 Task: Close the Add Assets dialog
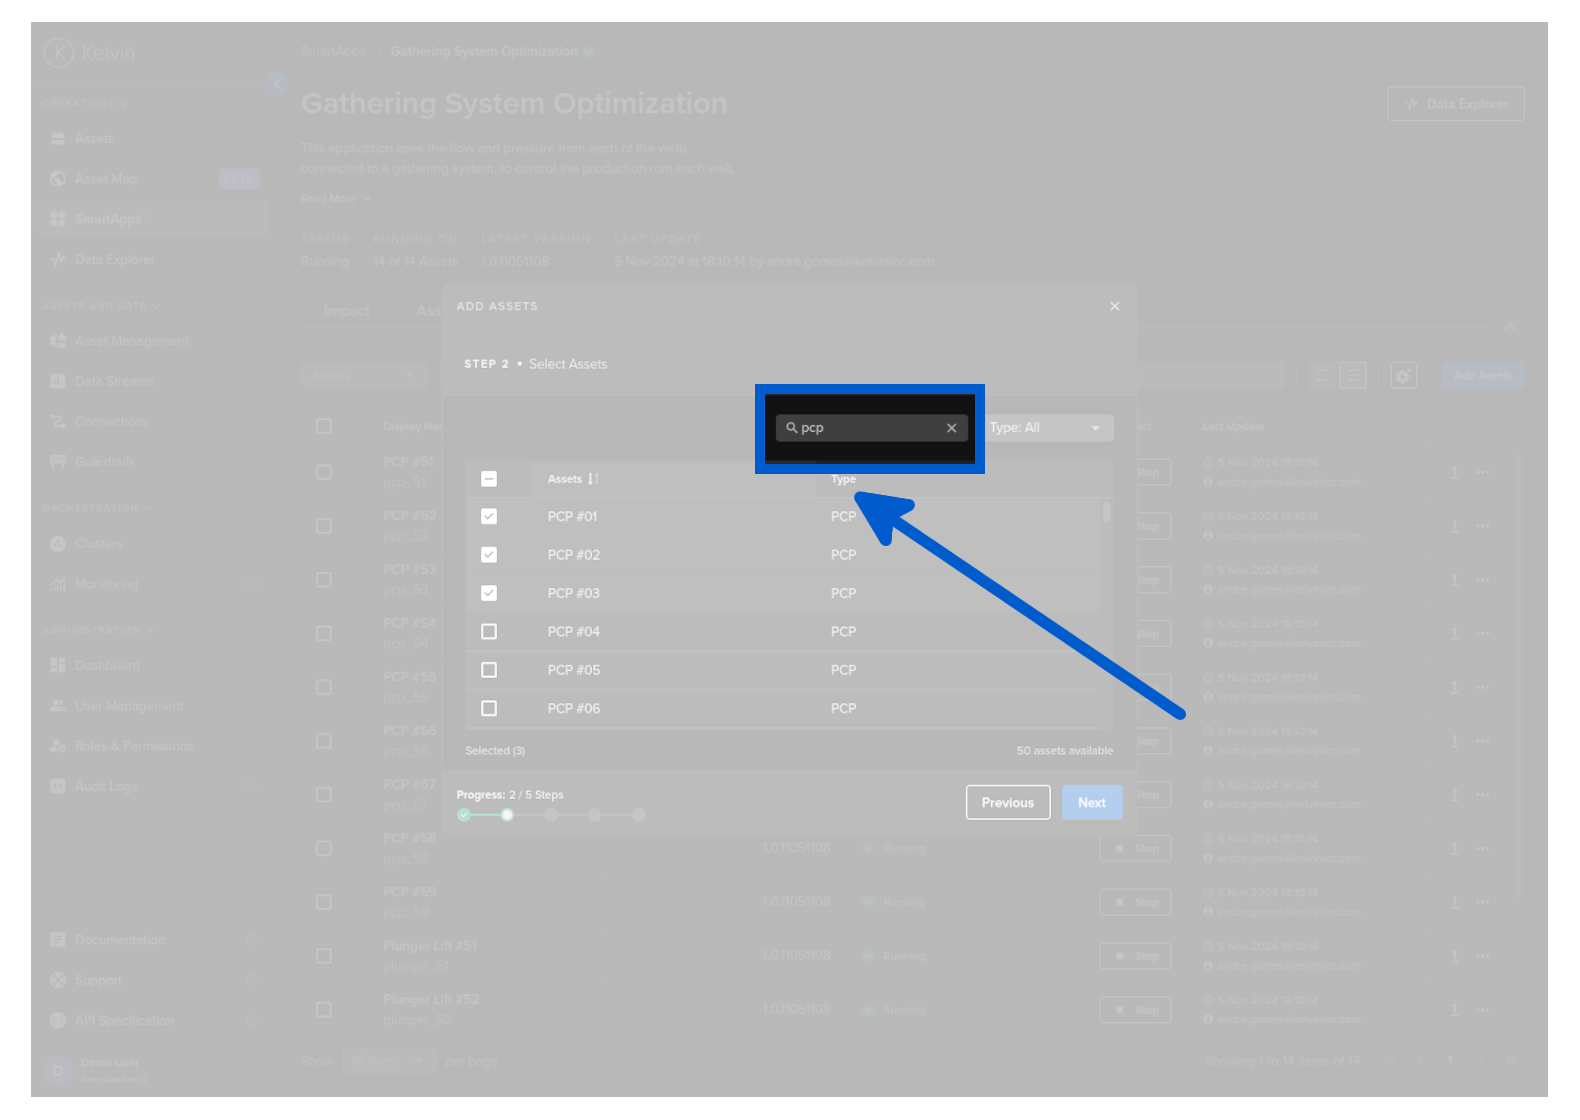coord(1114,306)
